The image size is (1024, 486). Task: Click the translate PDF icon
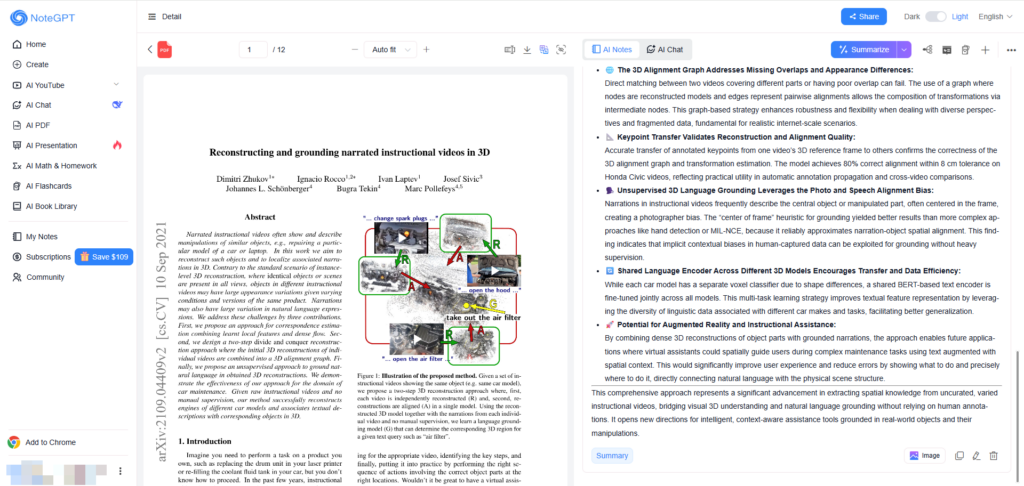[x=543, y=50]
